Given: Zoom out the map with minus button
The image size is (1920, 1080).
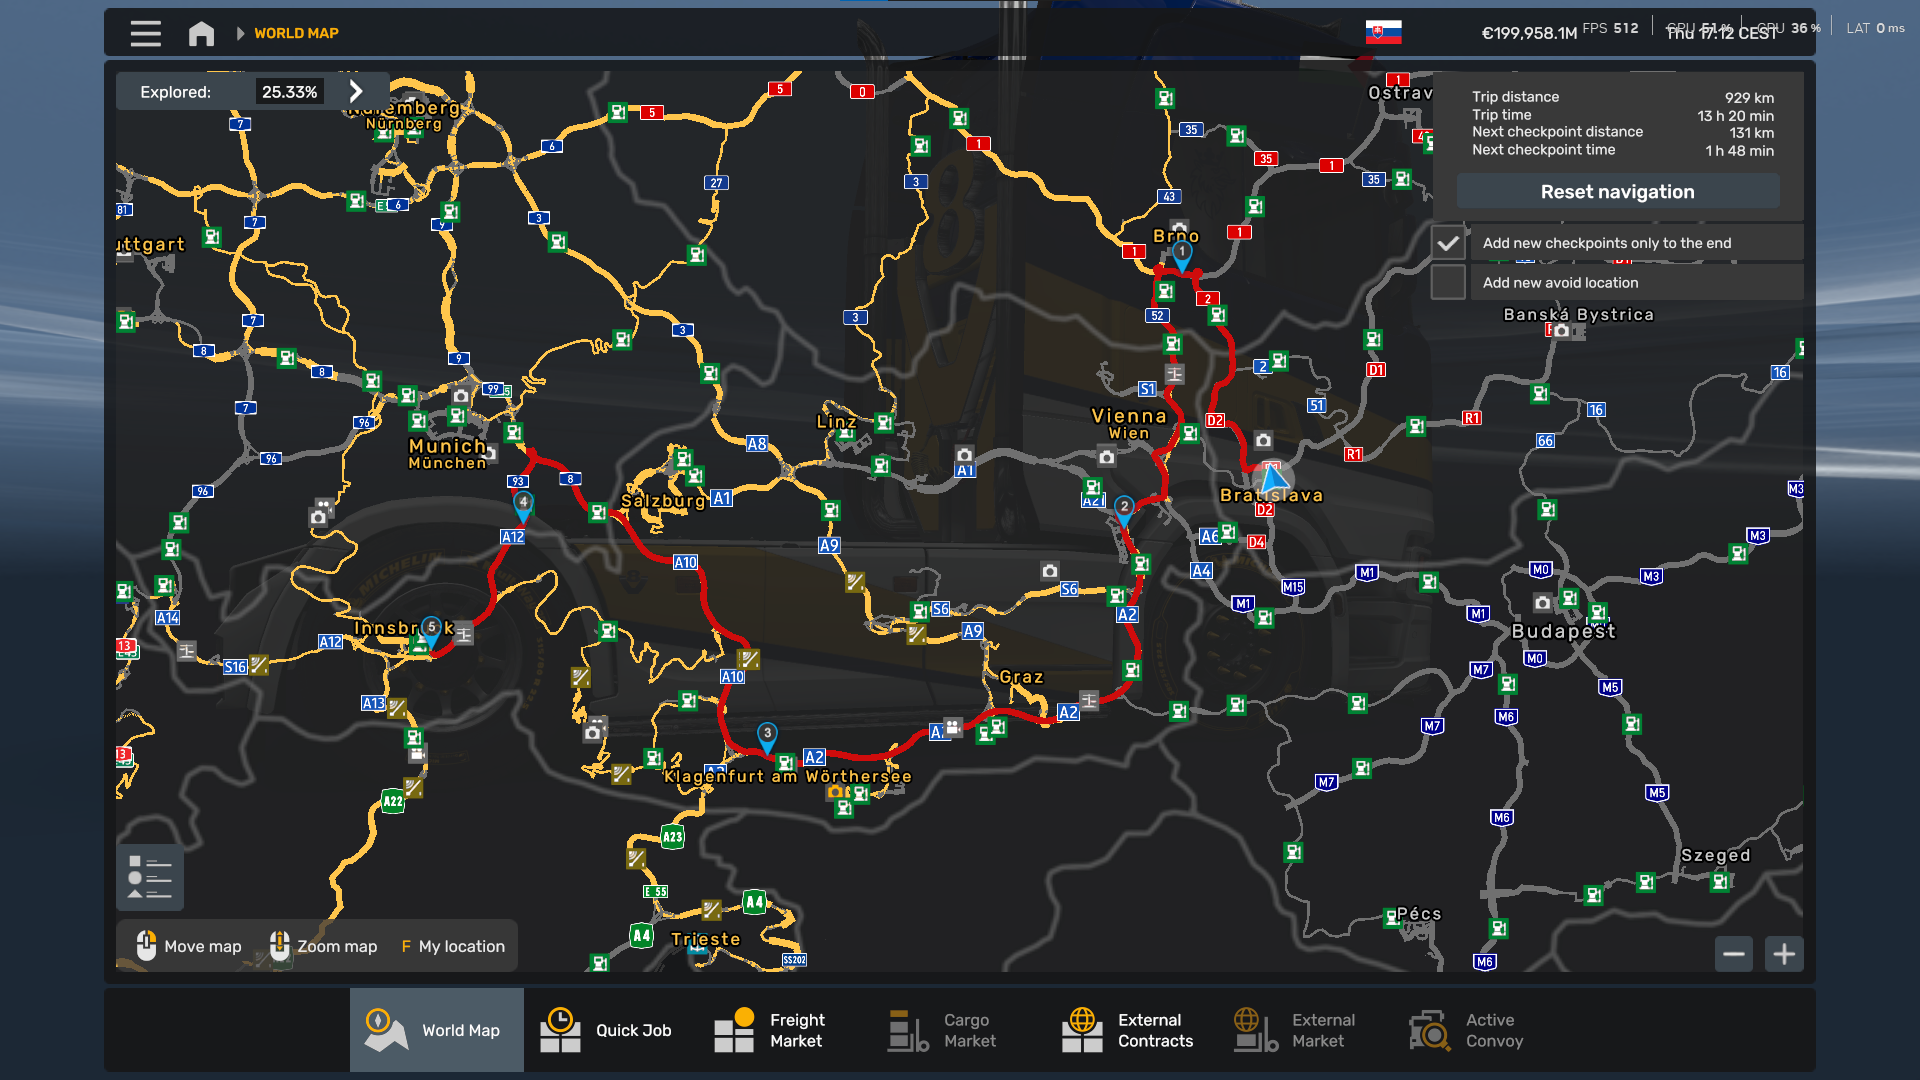Looking at the screenshot, I should (1734, 954).
